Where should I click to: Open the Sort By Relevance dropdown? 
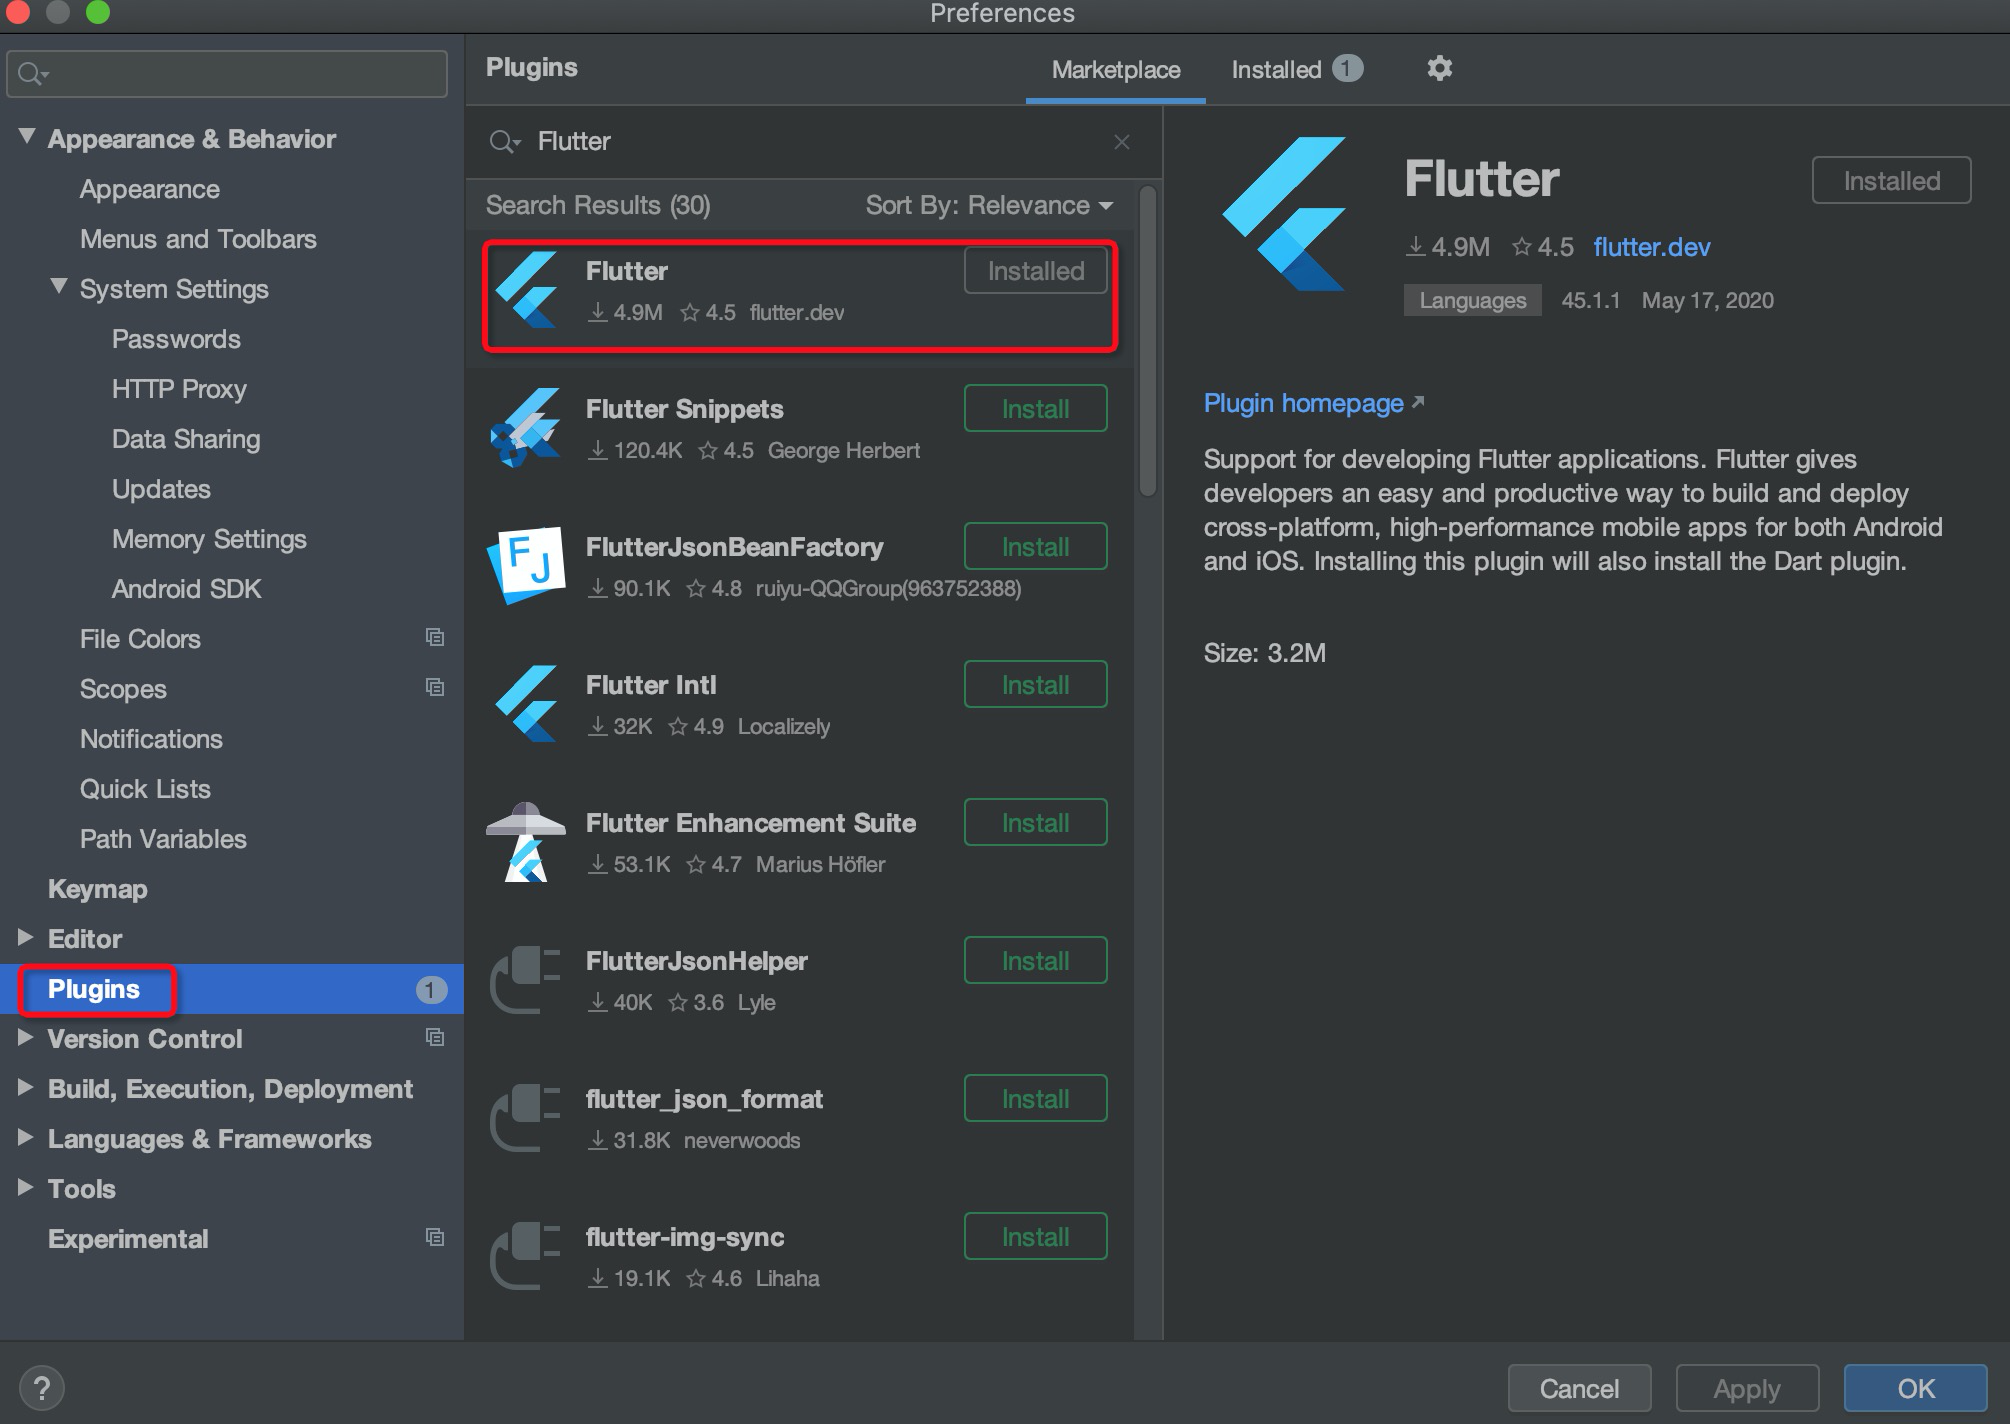(x=988, y=205)
